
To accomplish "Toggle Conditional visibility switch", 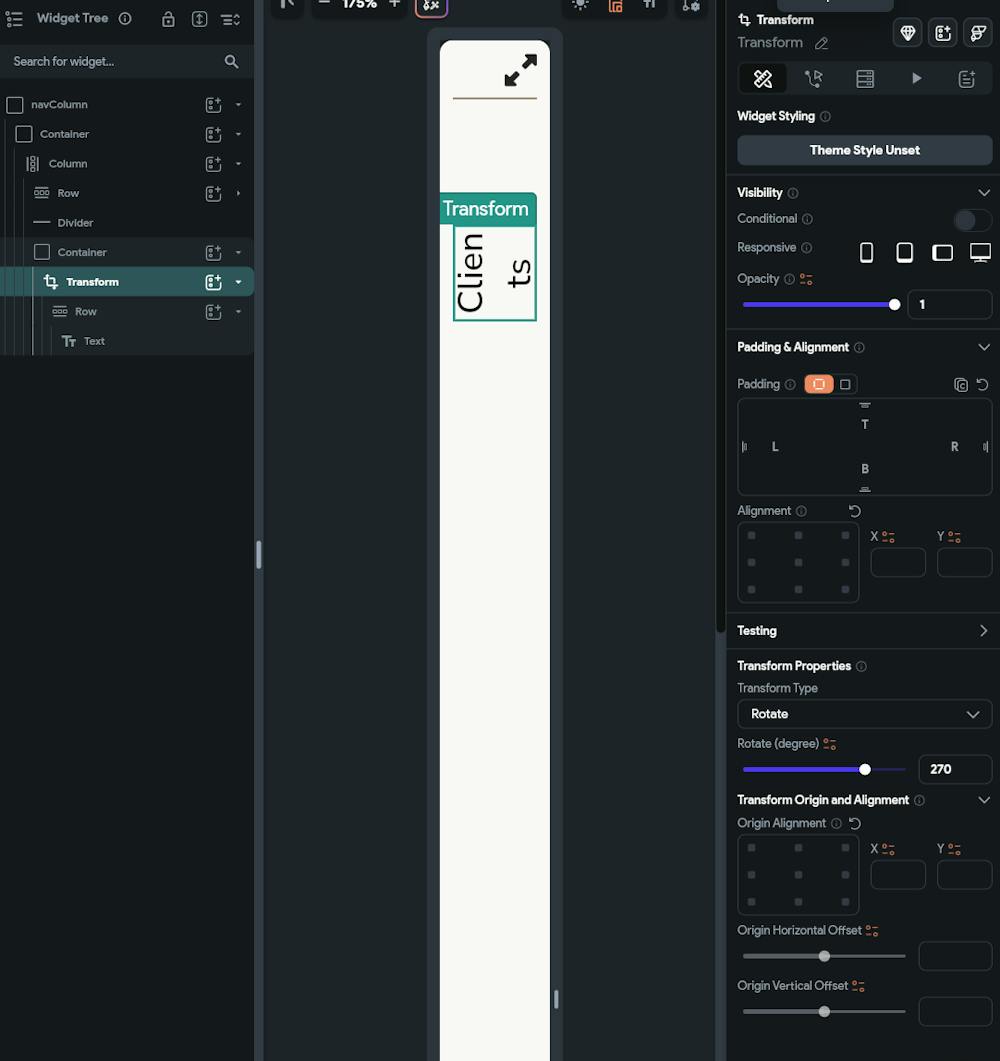I will click(x=972, y=220).
